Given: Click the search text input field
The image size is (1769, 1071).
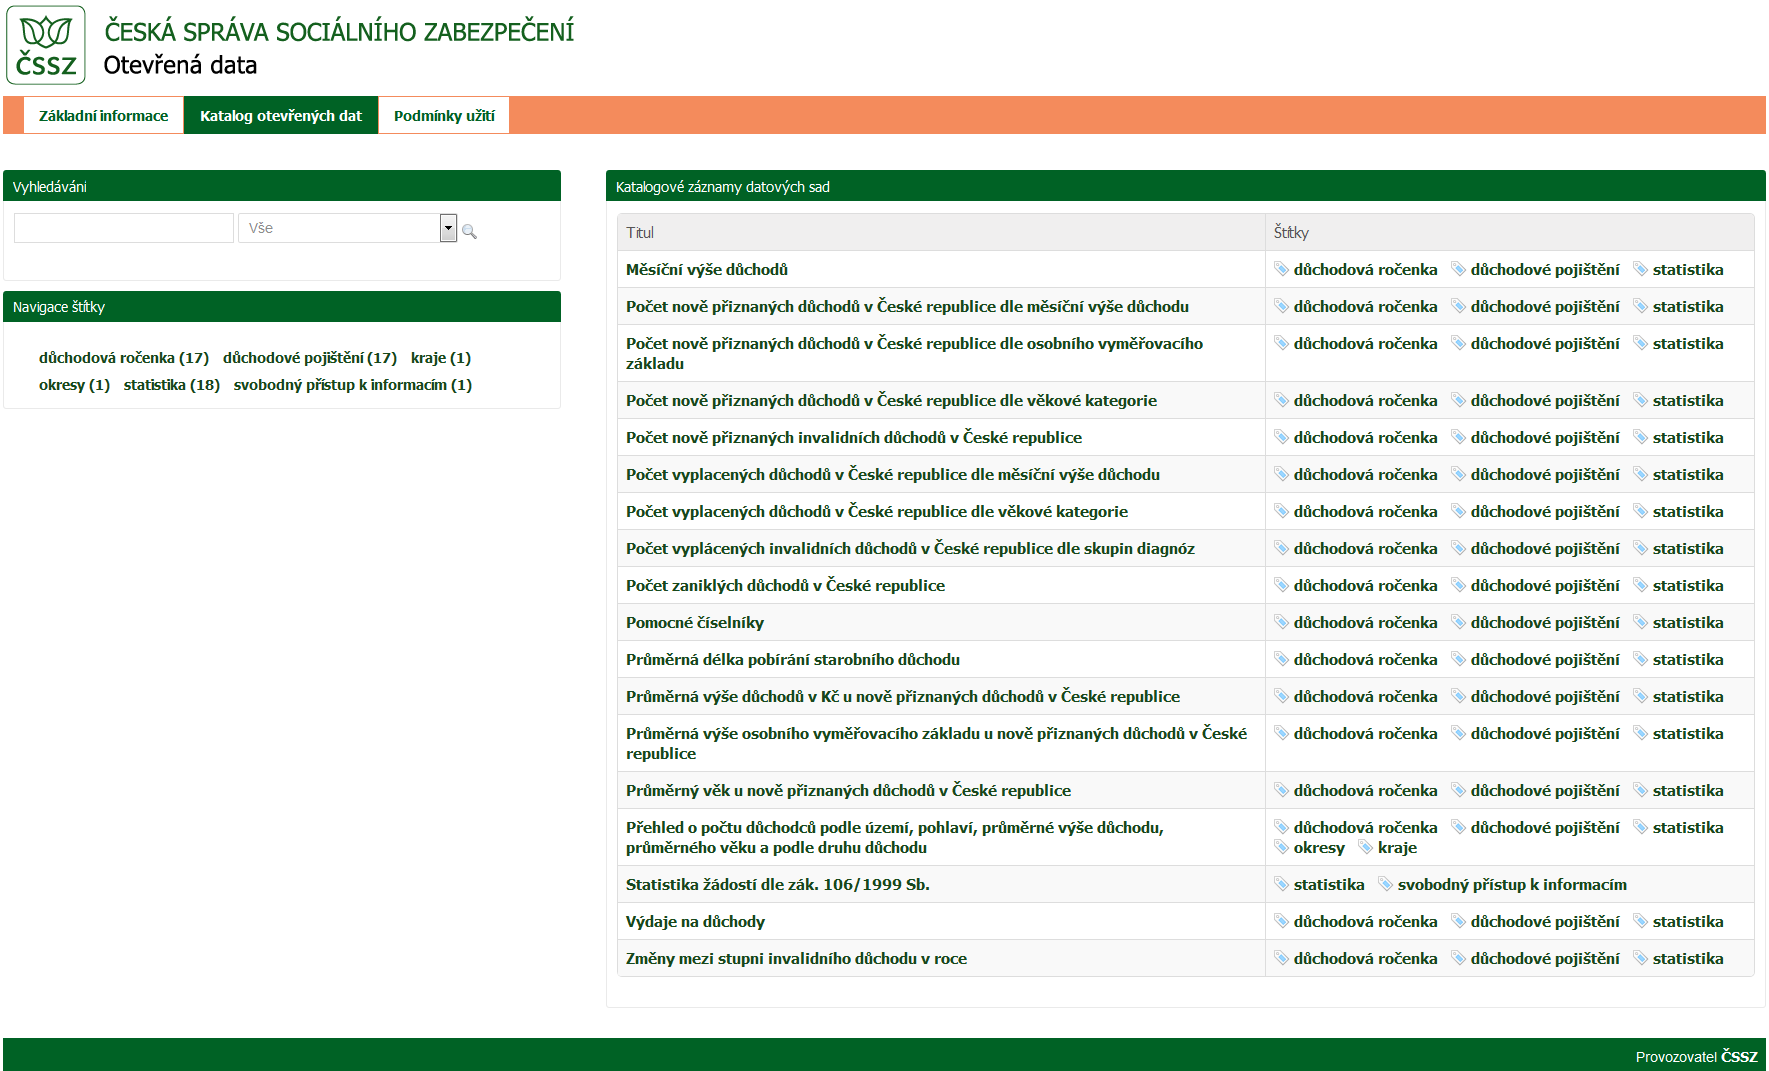Looking at the screenshot, I should pyautogui.click(x=124, y=228).
